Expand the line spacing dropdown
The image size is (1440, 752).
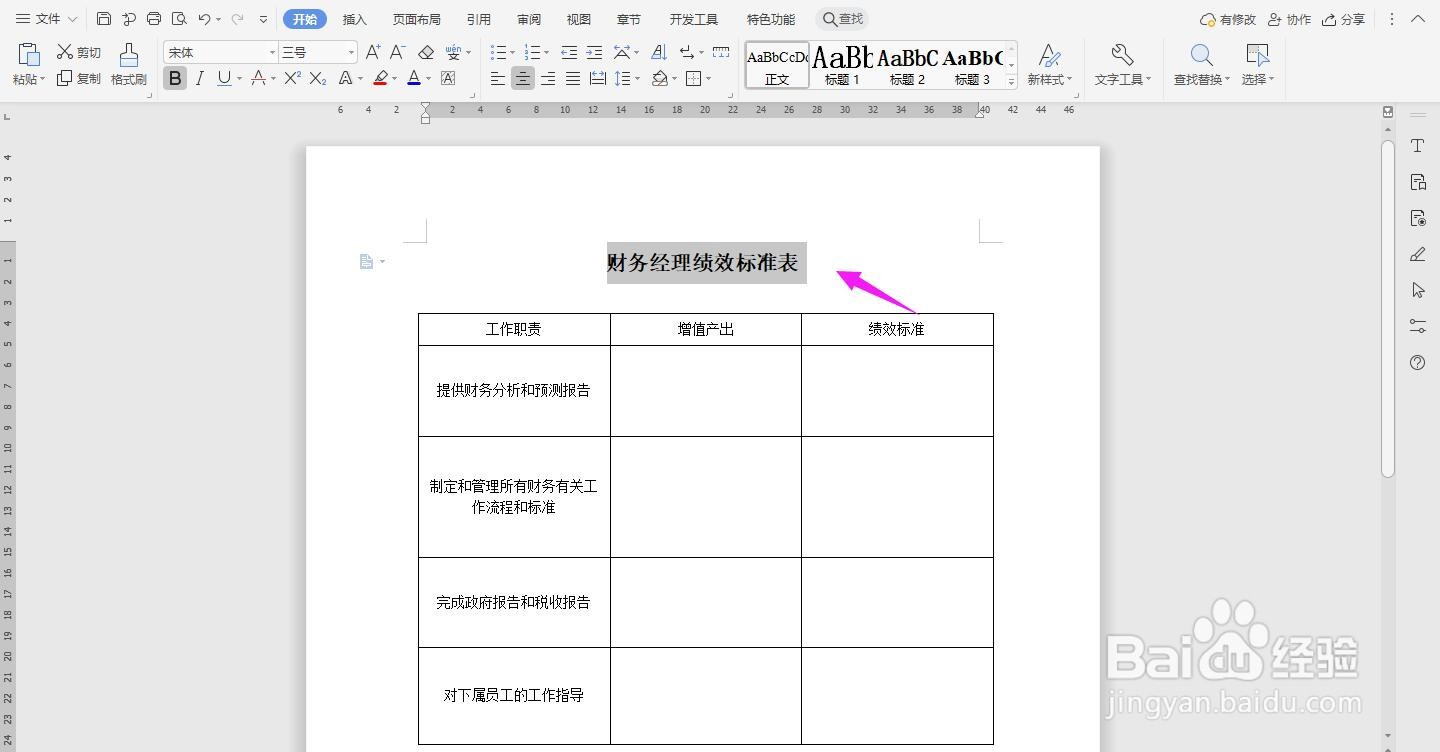(638, 78)
